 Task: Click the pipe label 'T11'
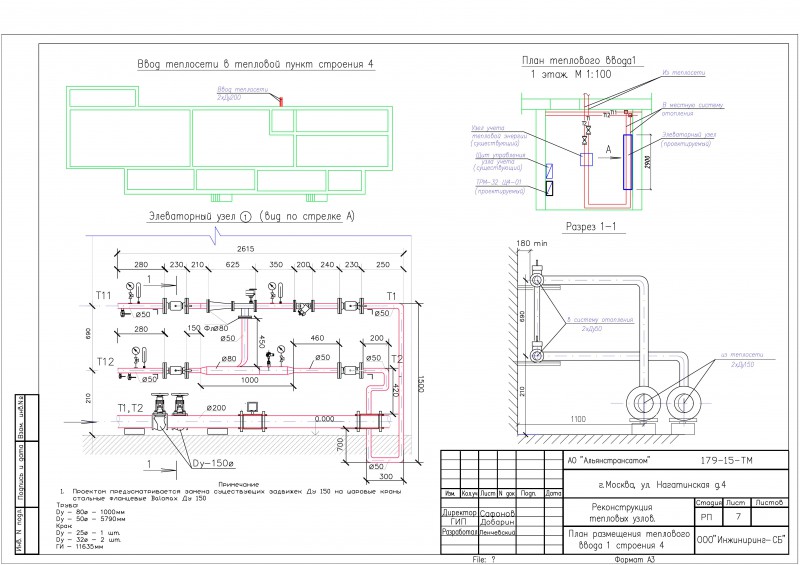pyautogui.click(x=104, y=295)
